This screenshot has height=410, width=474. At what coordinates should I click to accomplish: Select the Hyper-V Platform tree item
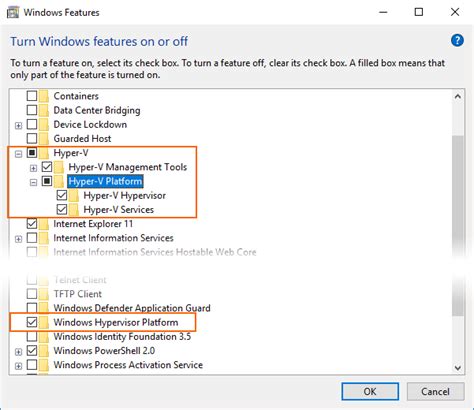(105, 181)
